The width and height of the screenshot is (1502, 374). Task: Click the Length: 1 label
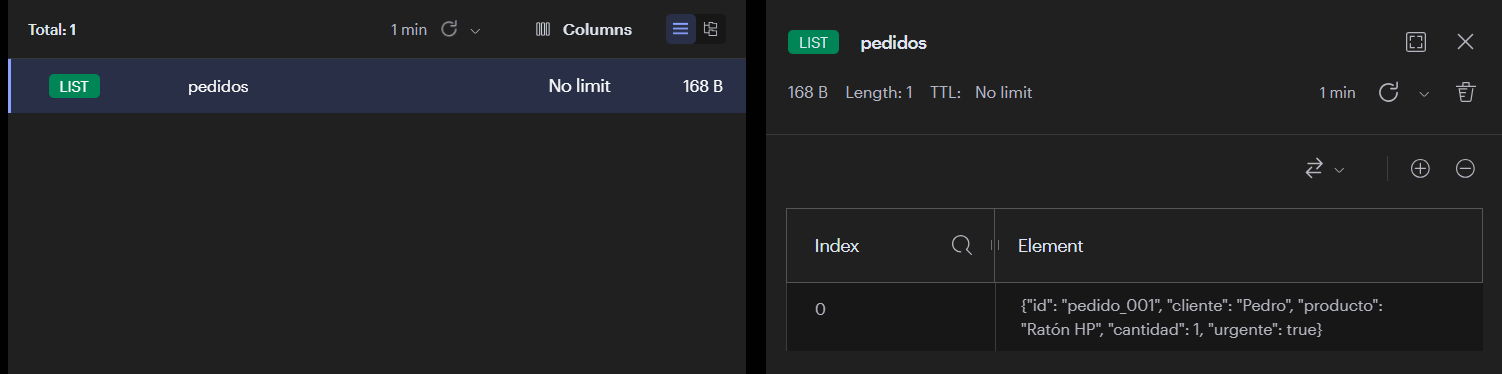click(x=879, y=93)
